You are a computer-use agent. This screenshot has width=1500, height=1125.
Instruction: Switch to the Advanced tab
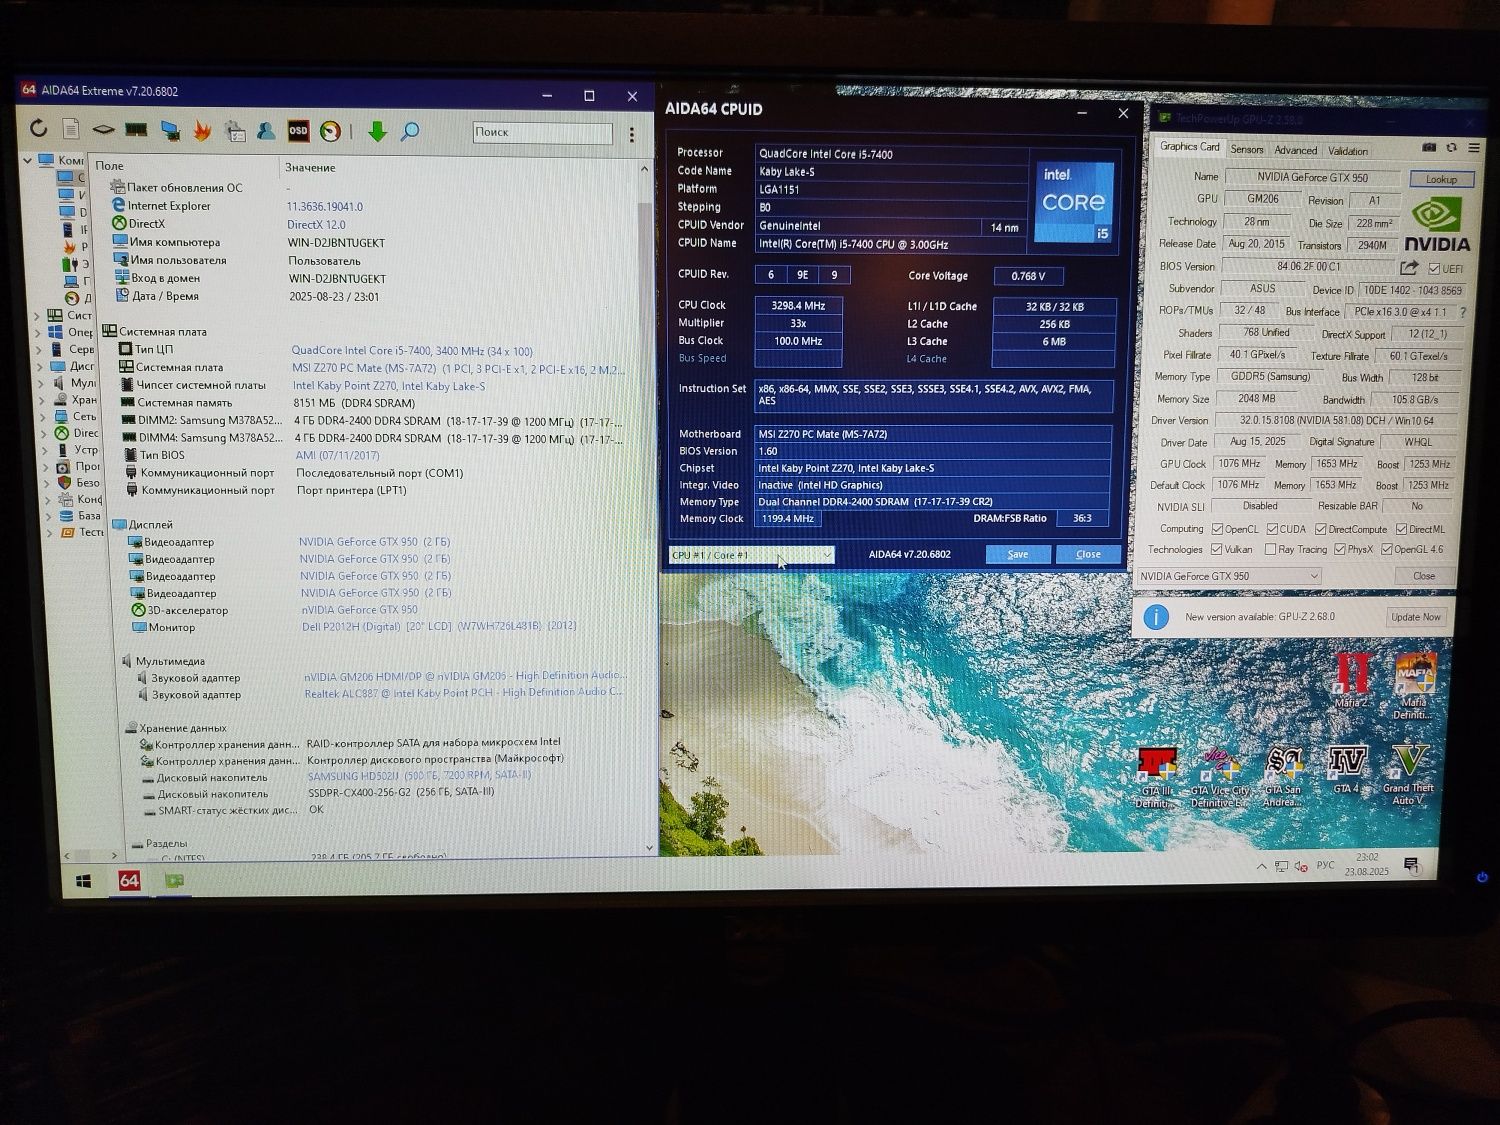coord(1295,151)
